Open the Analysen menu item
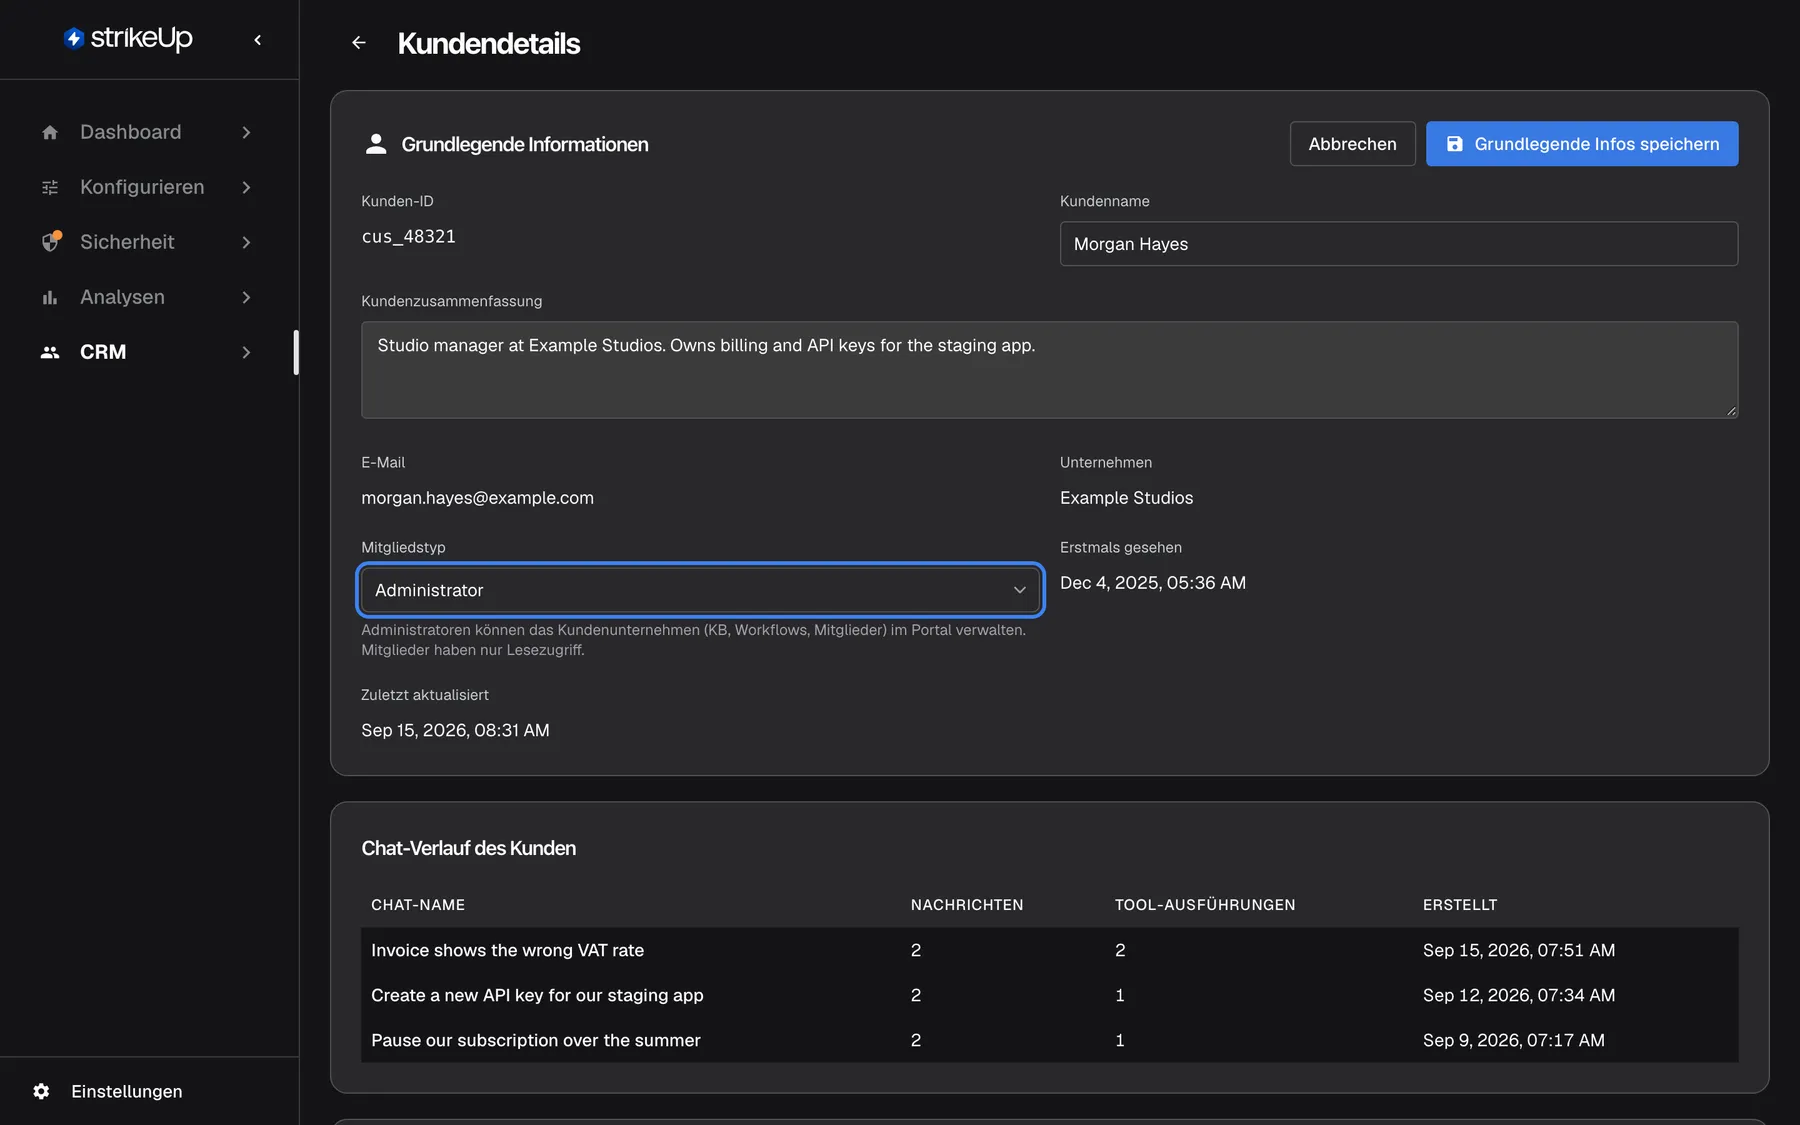Image resolution: width=1800 pixels, height=1125 pixels. pos(149,297)
